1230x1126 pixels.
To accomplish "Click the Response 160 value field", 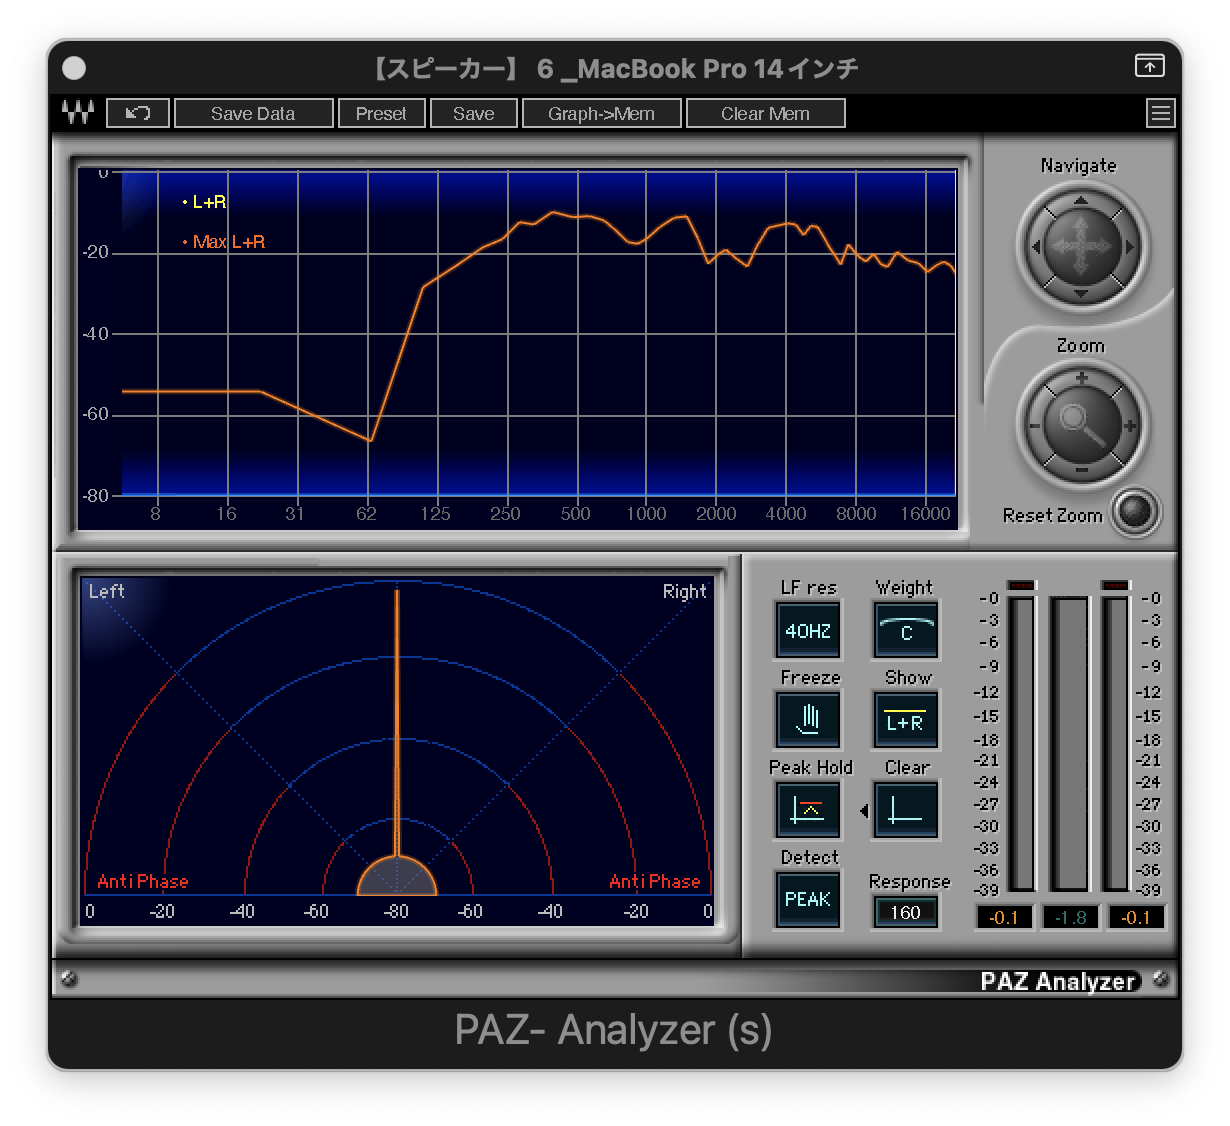I will pos(906,912).
